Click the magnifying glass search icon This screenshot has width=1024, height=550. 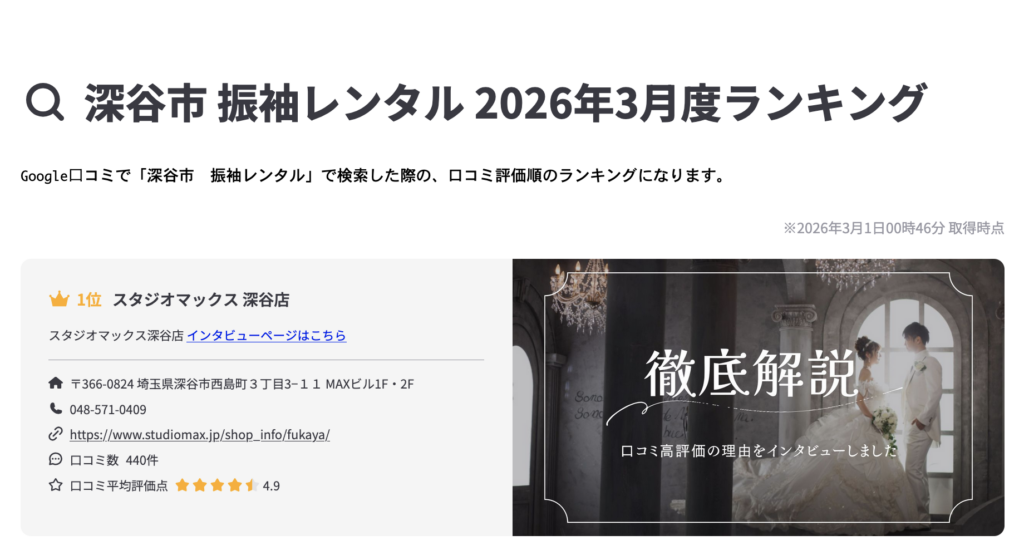coord(44,103)
